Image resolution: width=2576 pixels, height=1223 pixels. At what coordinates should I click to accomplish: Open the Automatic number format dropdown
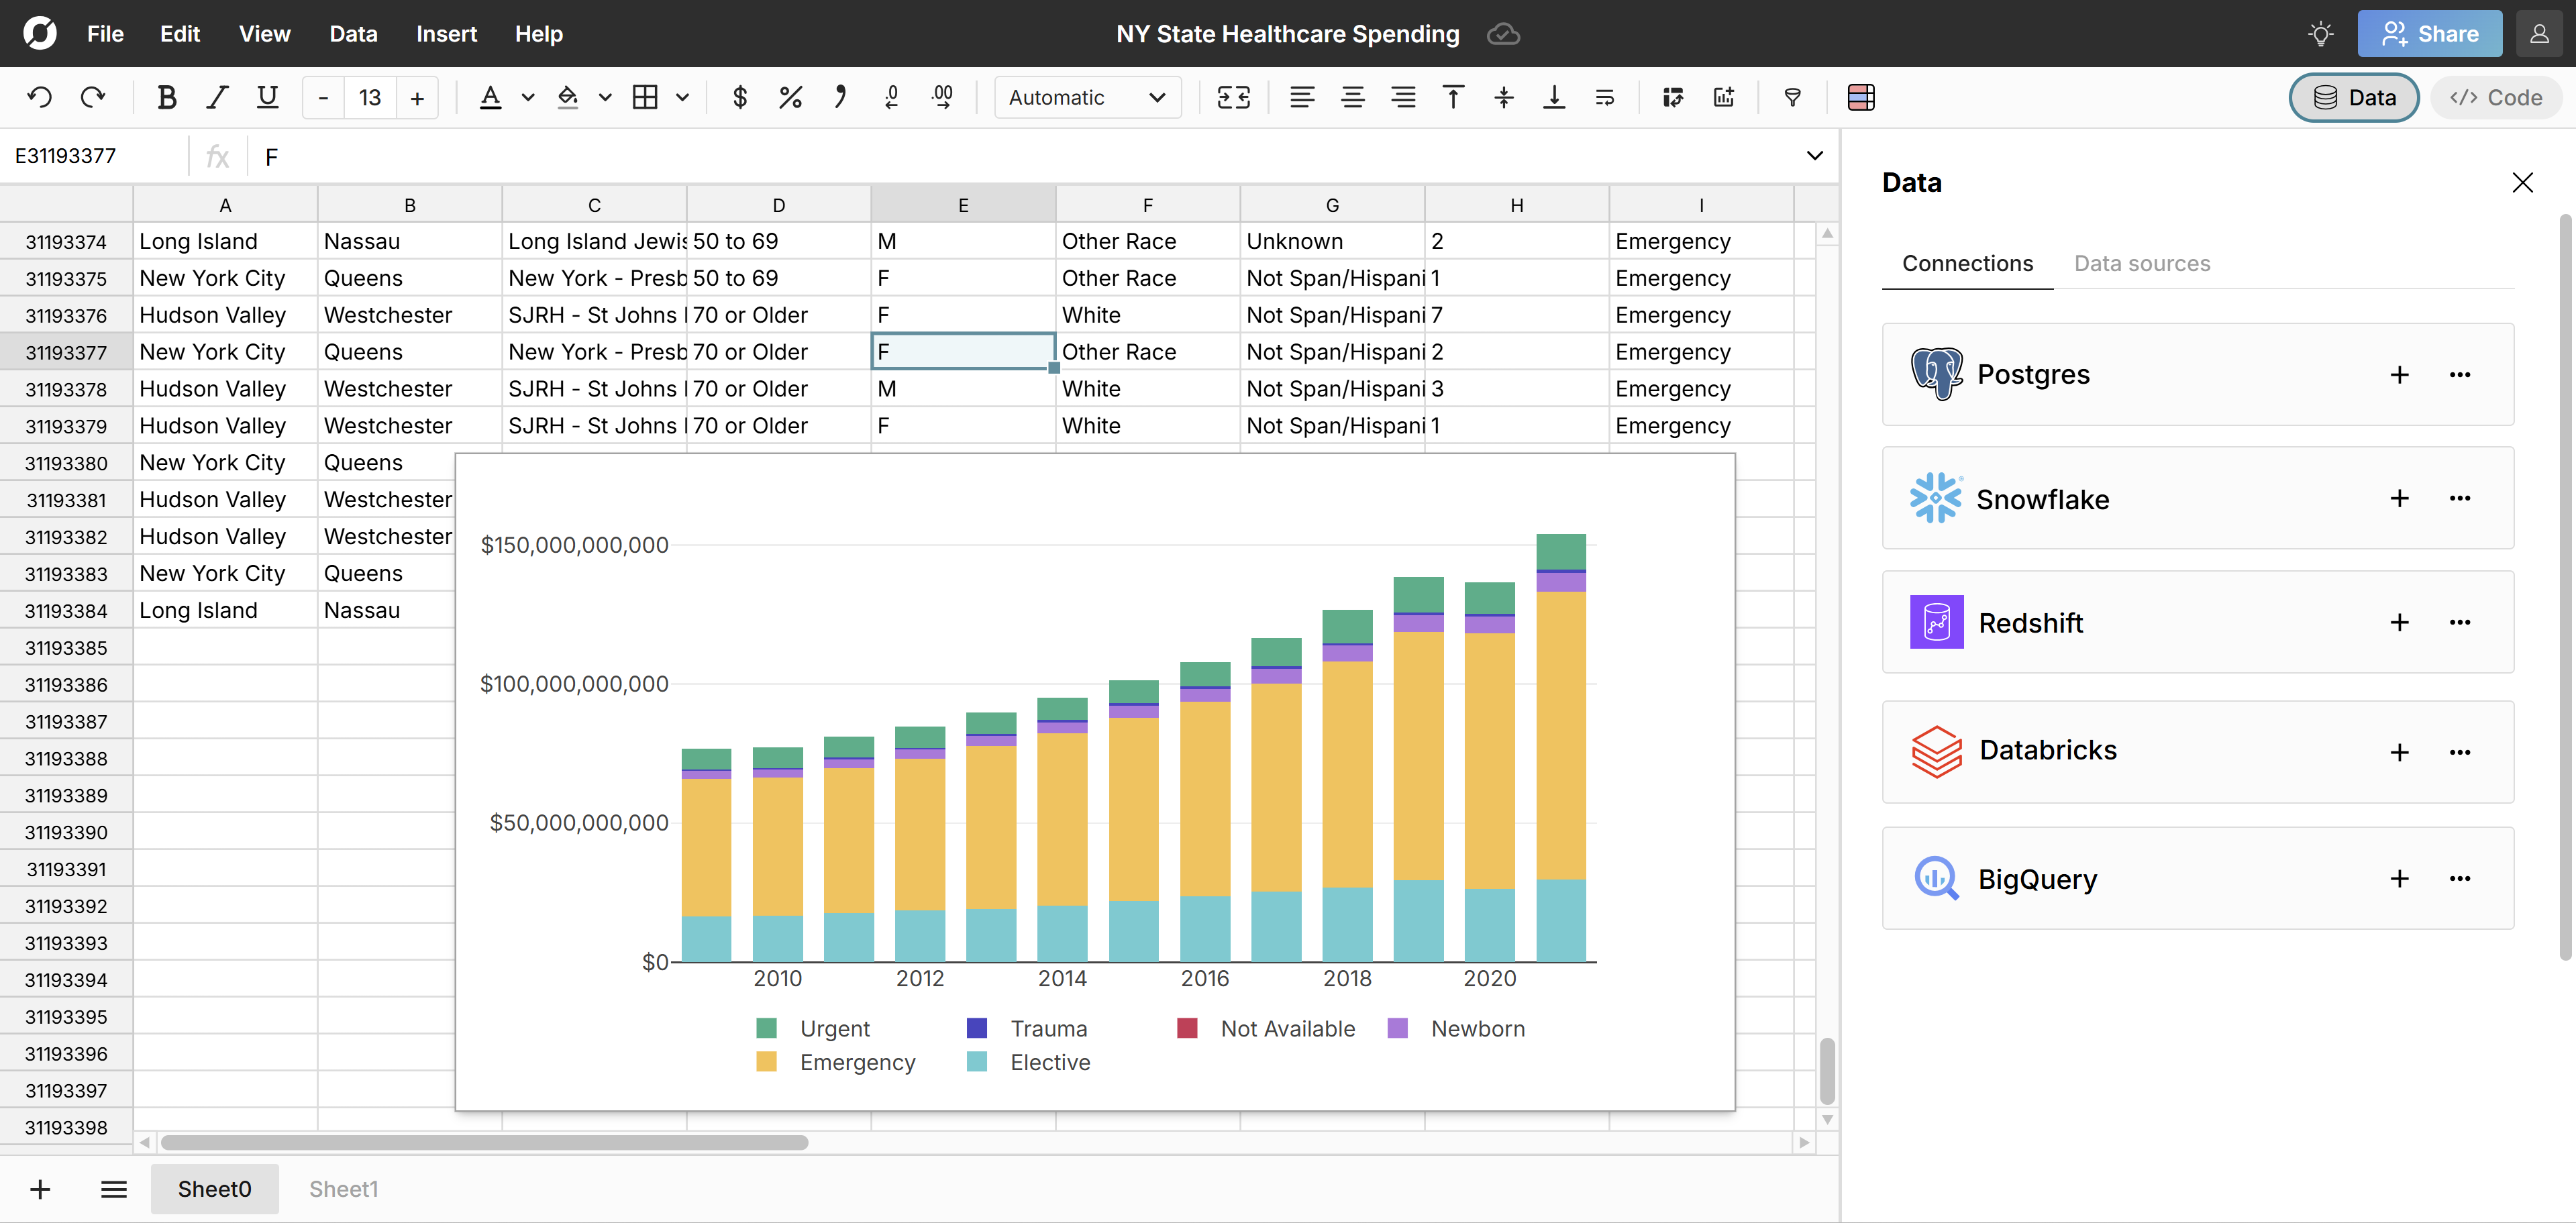(x=1087, y=97)
